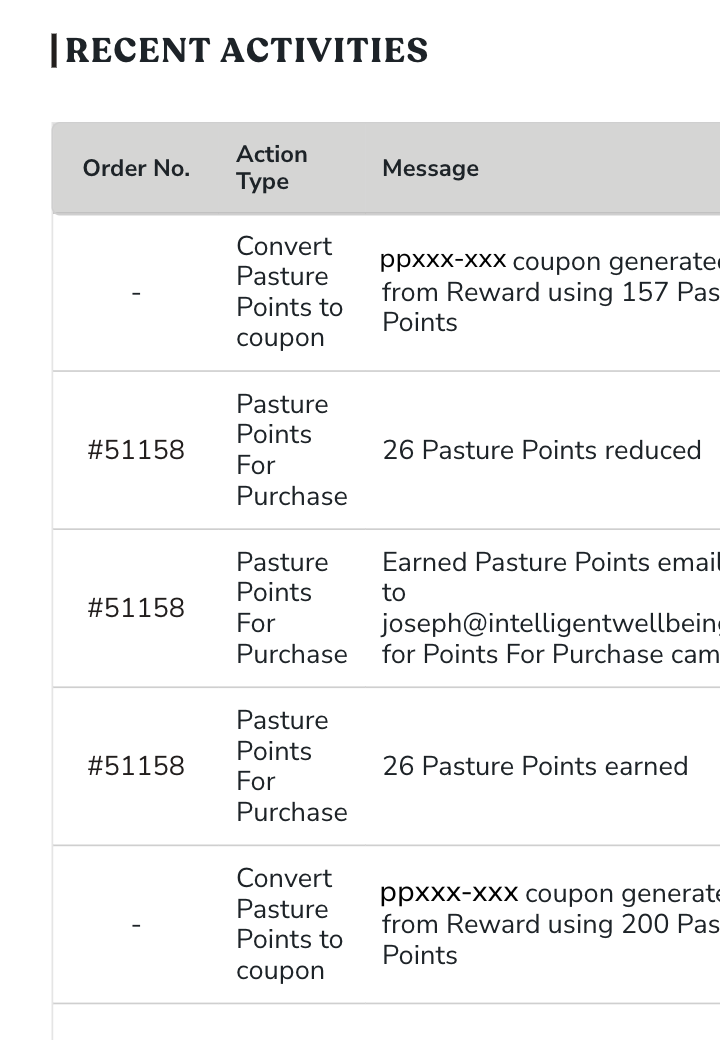This screenshot has height=1040, width=720.
Task: Click the Recent Activities heading
Action: (246, 50)
